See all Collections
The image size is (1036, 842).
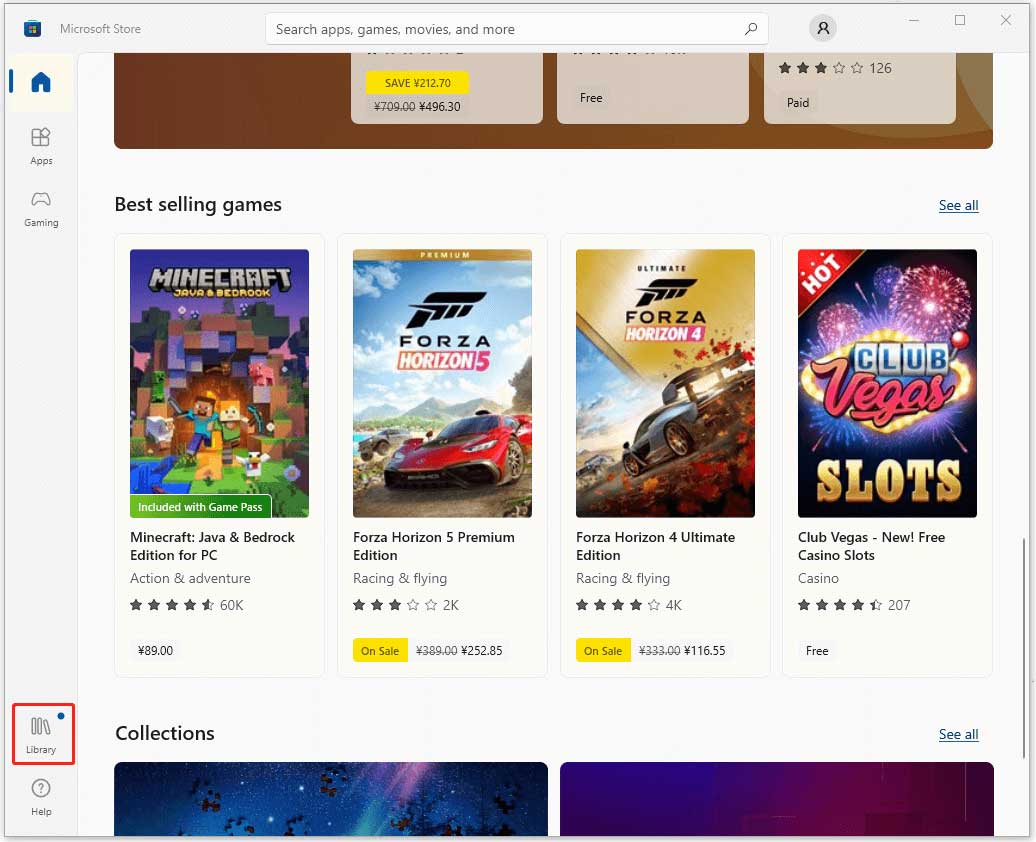tap(958, 734)
